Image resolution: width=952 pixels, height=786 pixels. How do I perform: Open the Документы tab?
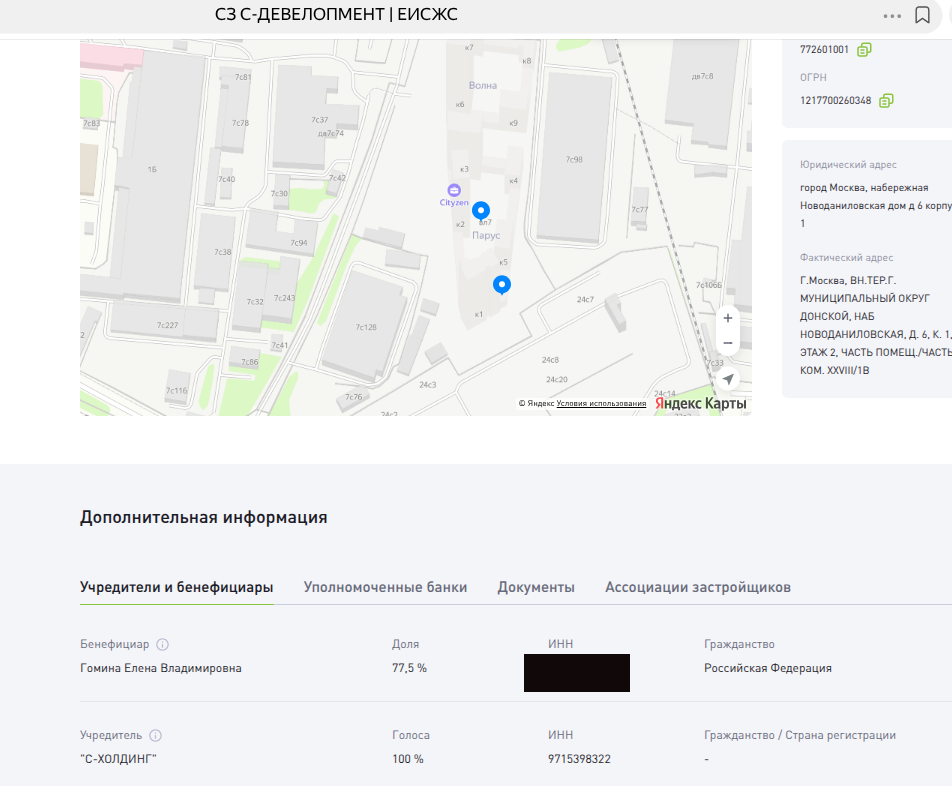click(536, 587)
